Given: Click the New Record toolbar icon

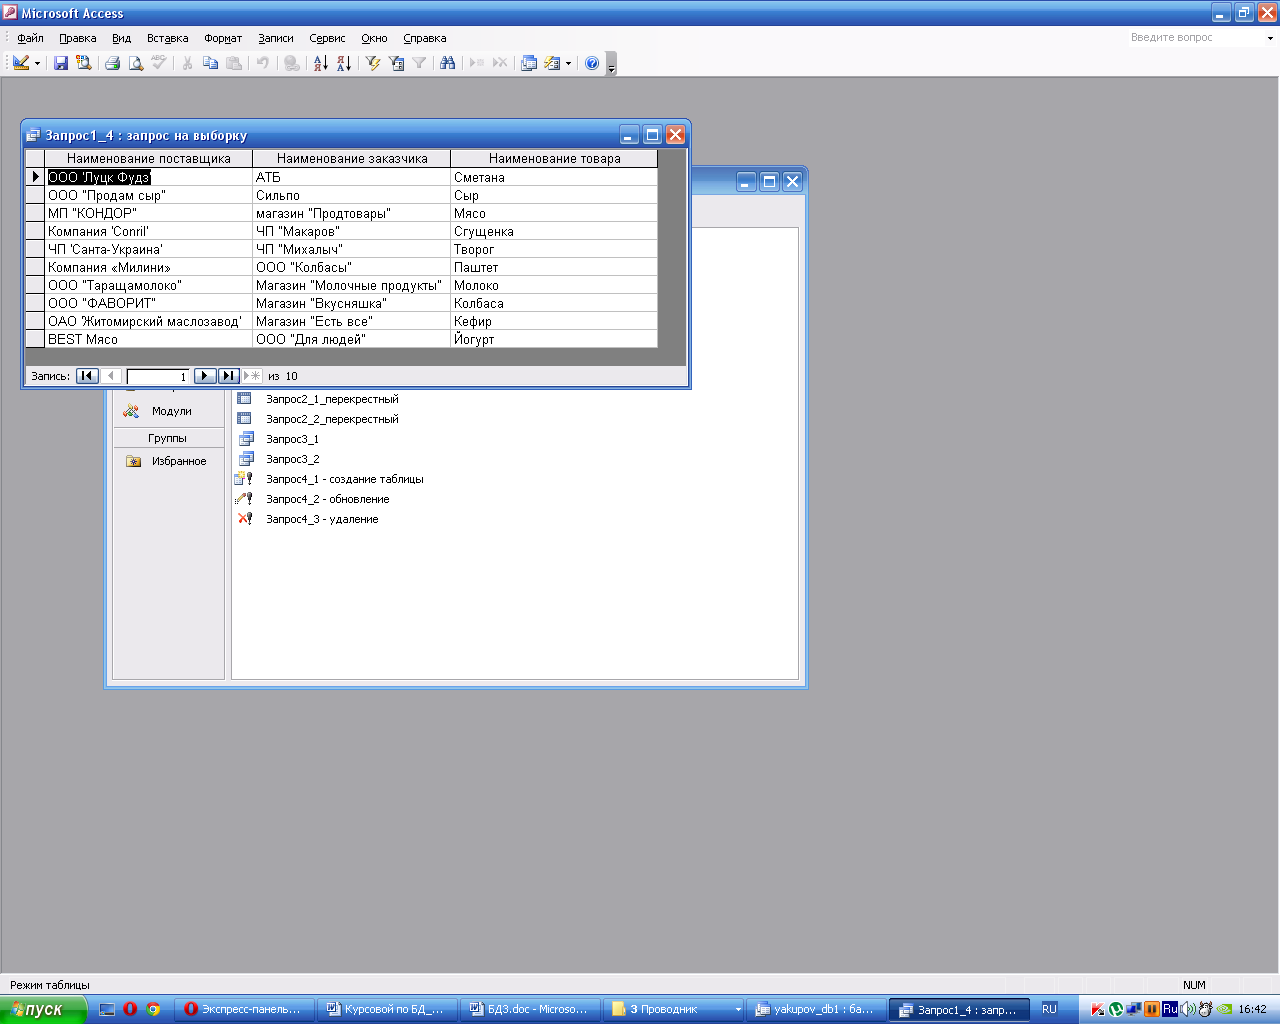Looking at the screenshot, I should tap(477, 63).
